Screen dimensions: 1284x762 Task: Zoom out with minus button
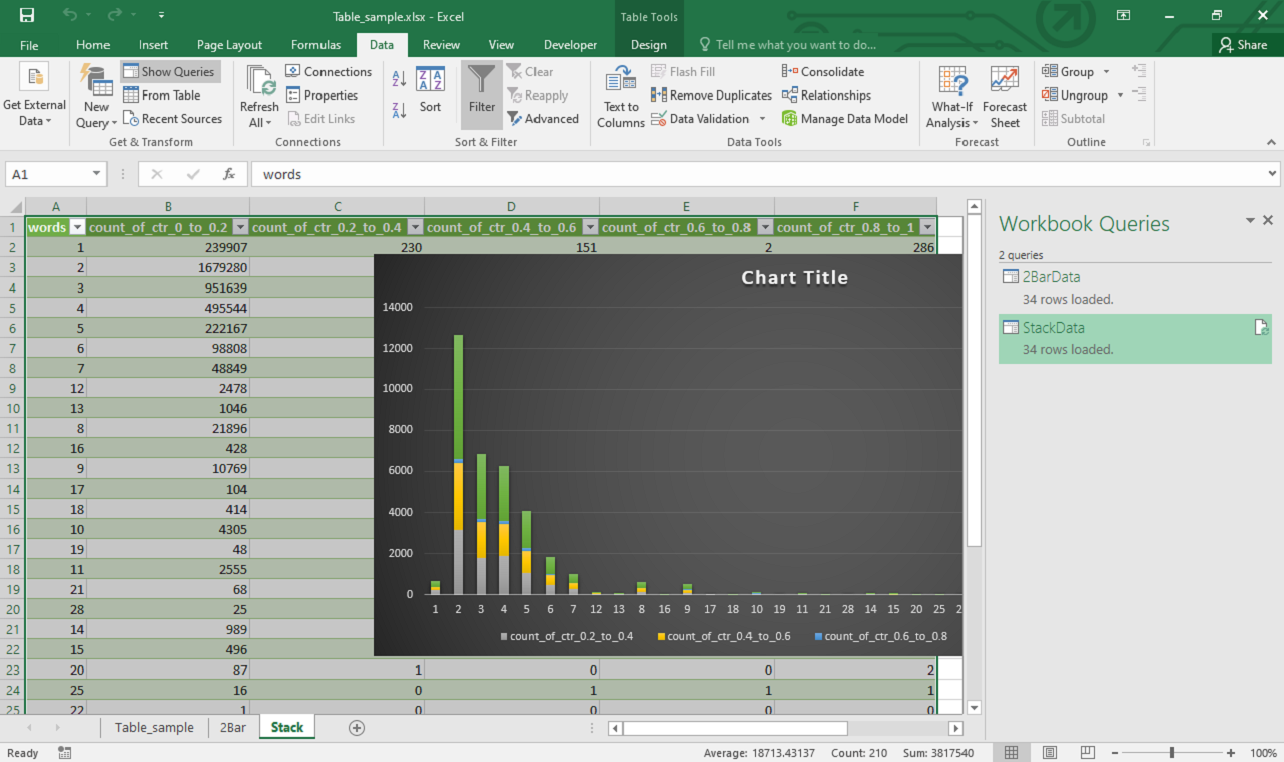coord(1114,752)
